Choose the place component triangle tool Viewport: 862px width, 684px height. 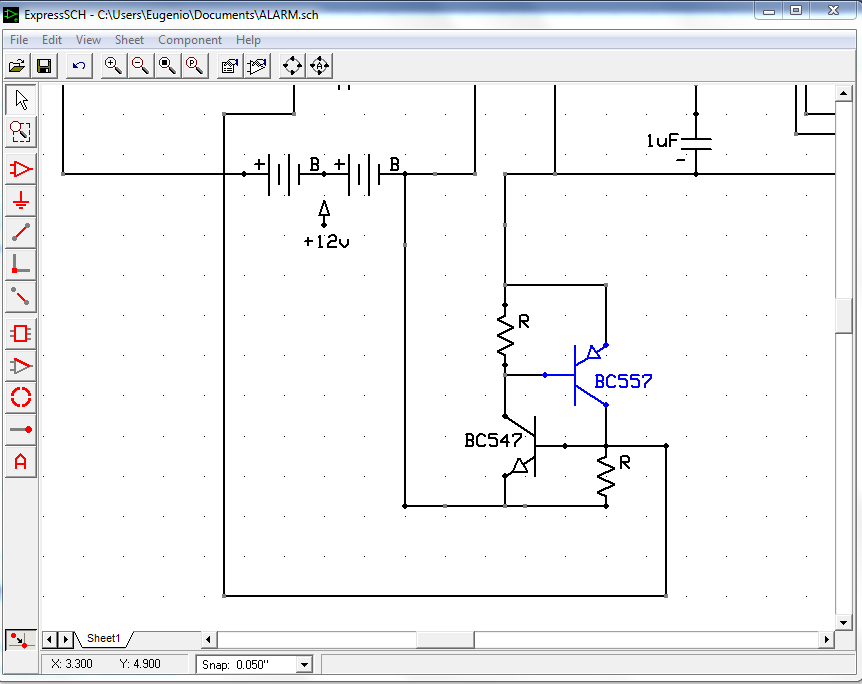tap(21, 169)
